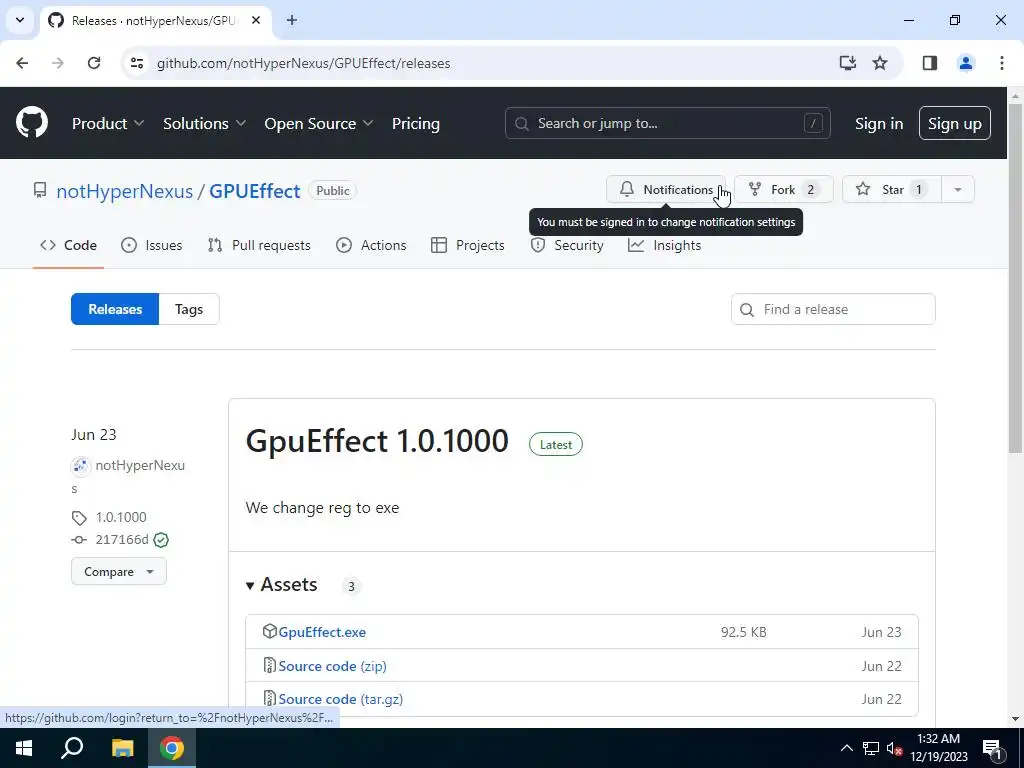Click the Sign up button
This screenshot has height=768, width=1024.
tap(955, 123)
